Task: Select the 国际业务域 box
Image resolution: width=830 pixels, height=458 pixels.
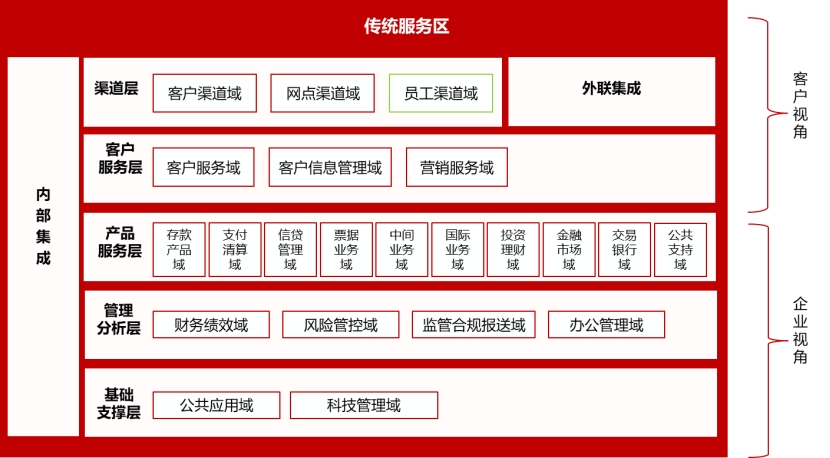Action: coord(457,249)
